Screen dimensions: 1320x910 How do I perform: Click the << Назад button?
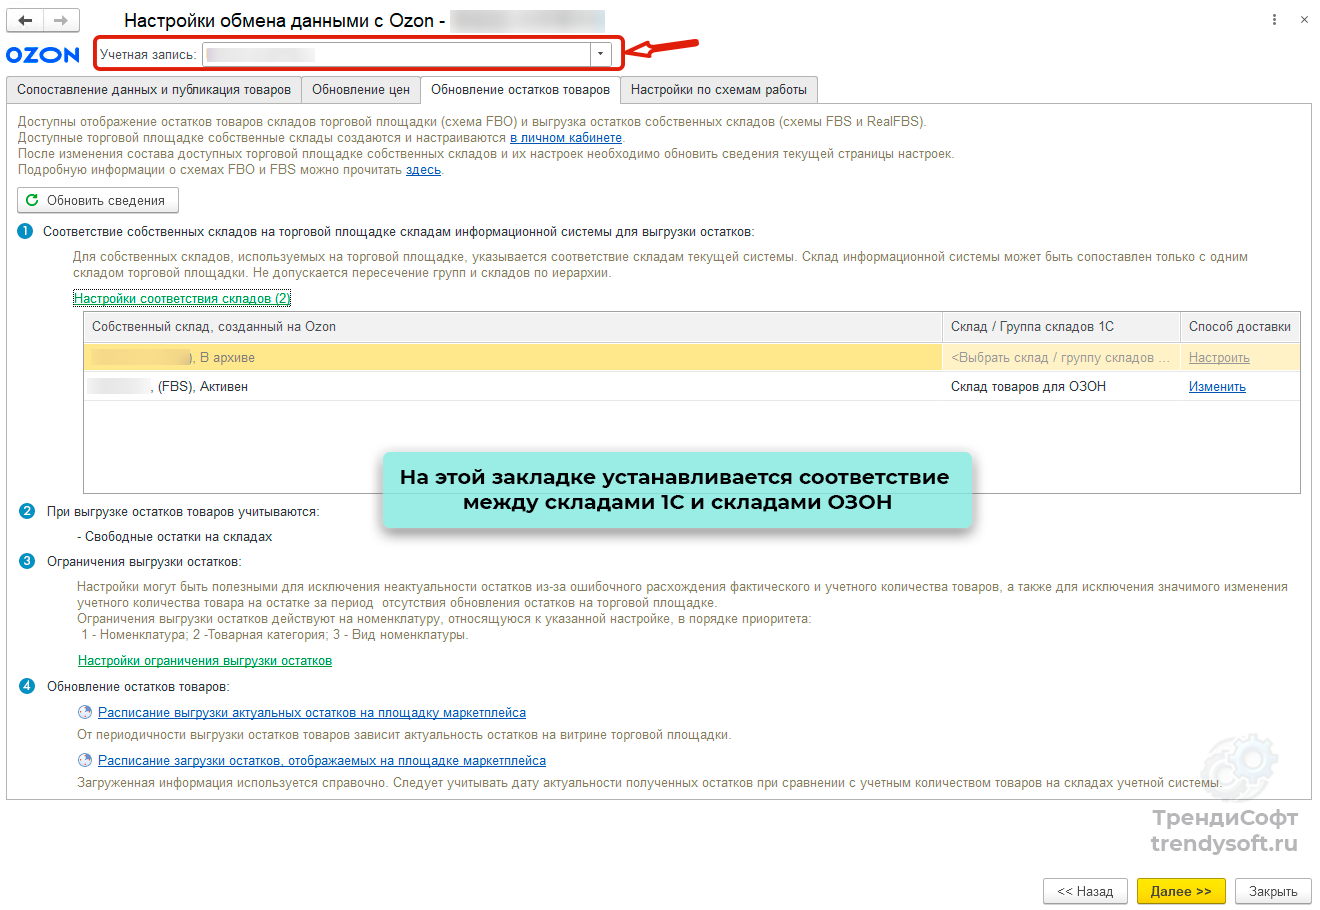tap(1085, 891)
